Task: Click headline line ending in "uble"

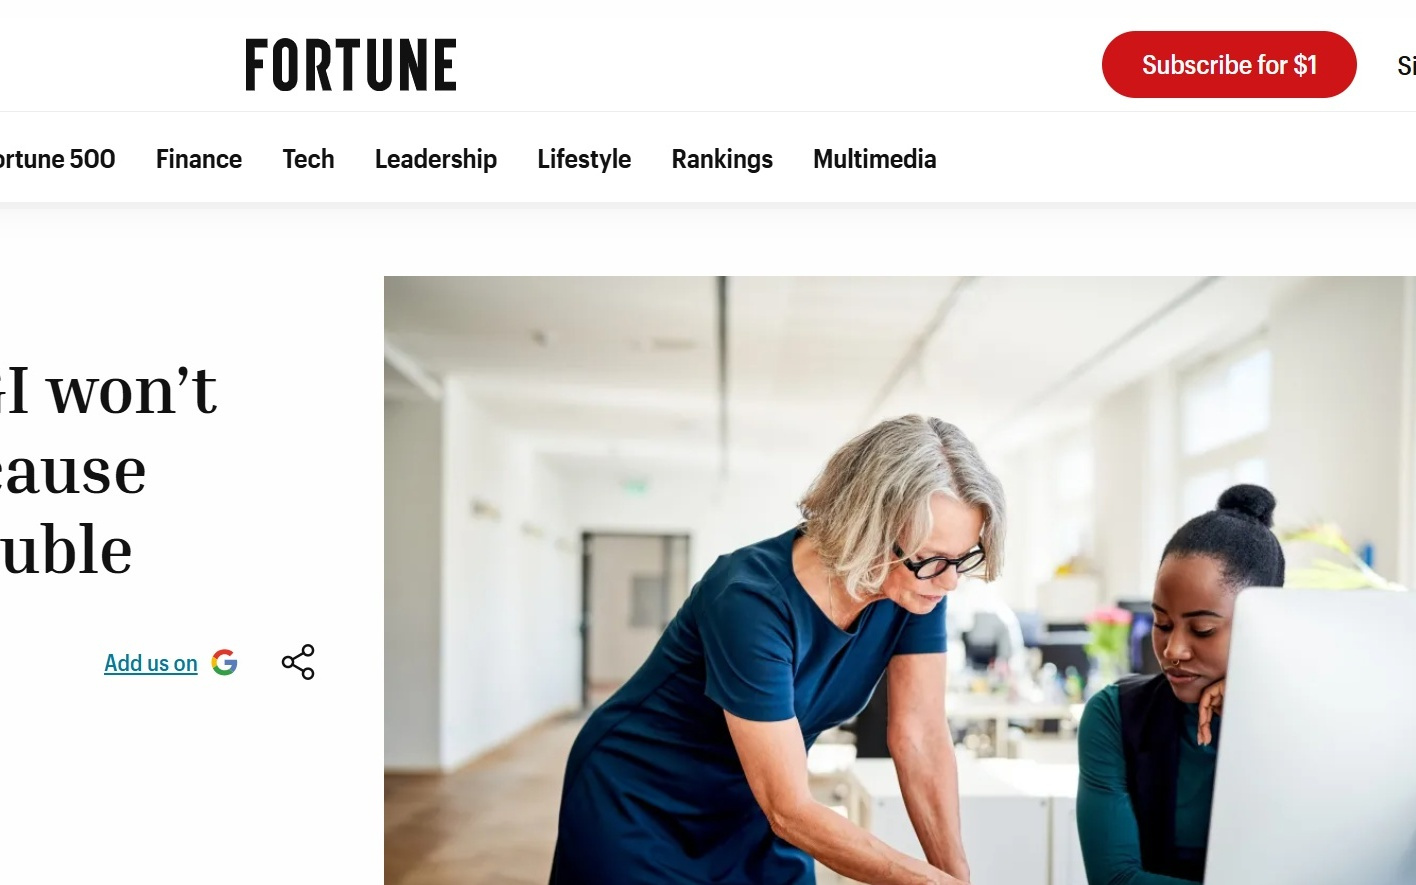Action: point(66,549)
